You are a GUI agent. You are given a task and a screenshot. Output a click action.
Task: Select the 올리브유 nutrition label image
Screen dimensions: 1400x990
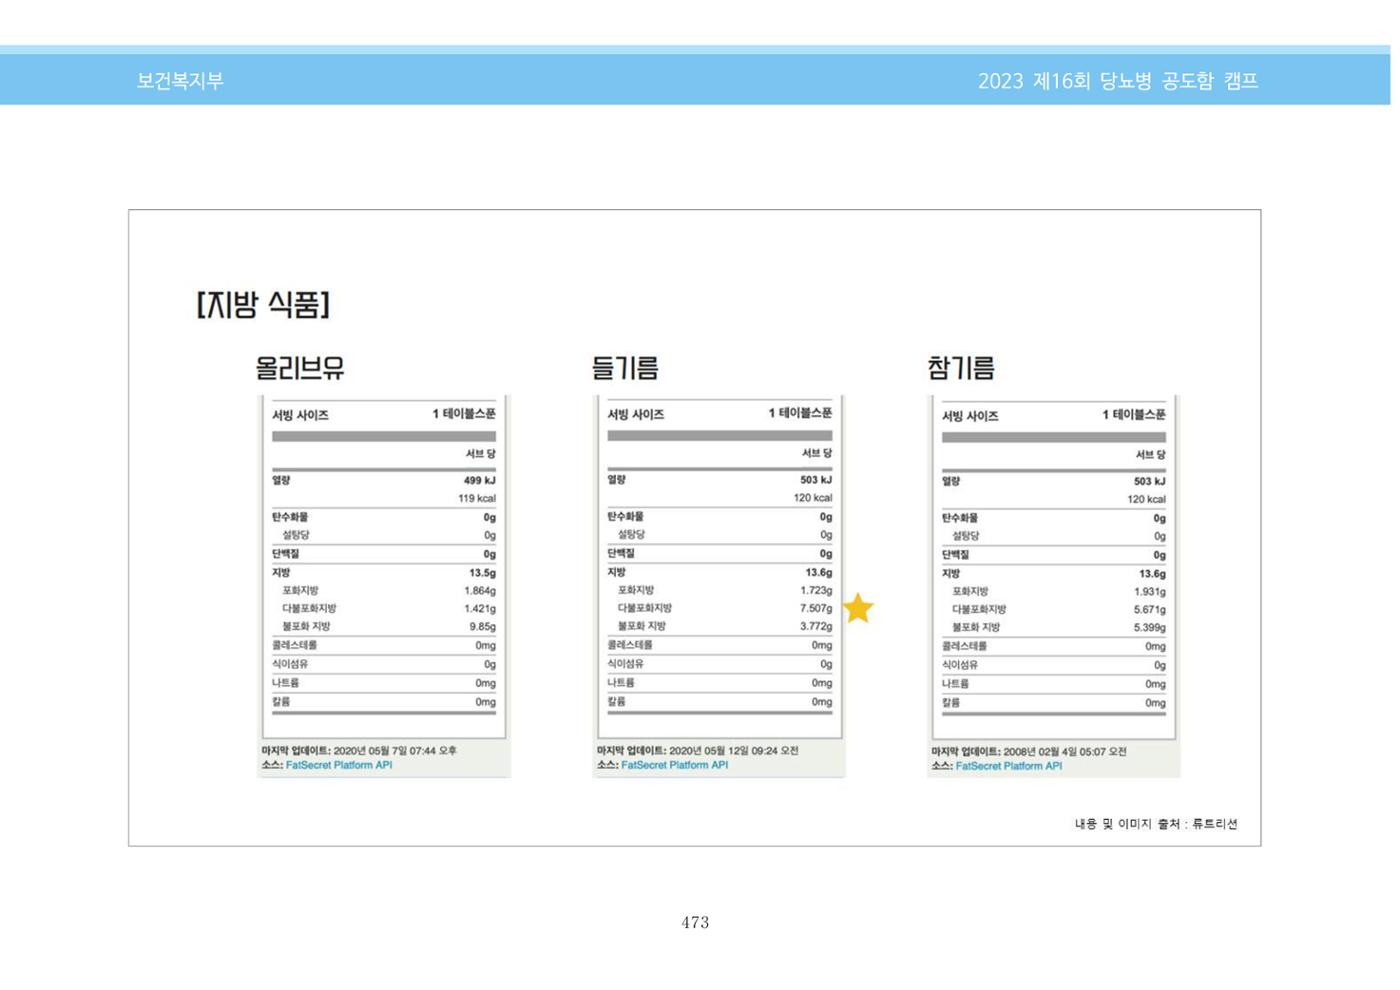click(384, 586)
